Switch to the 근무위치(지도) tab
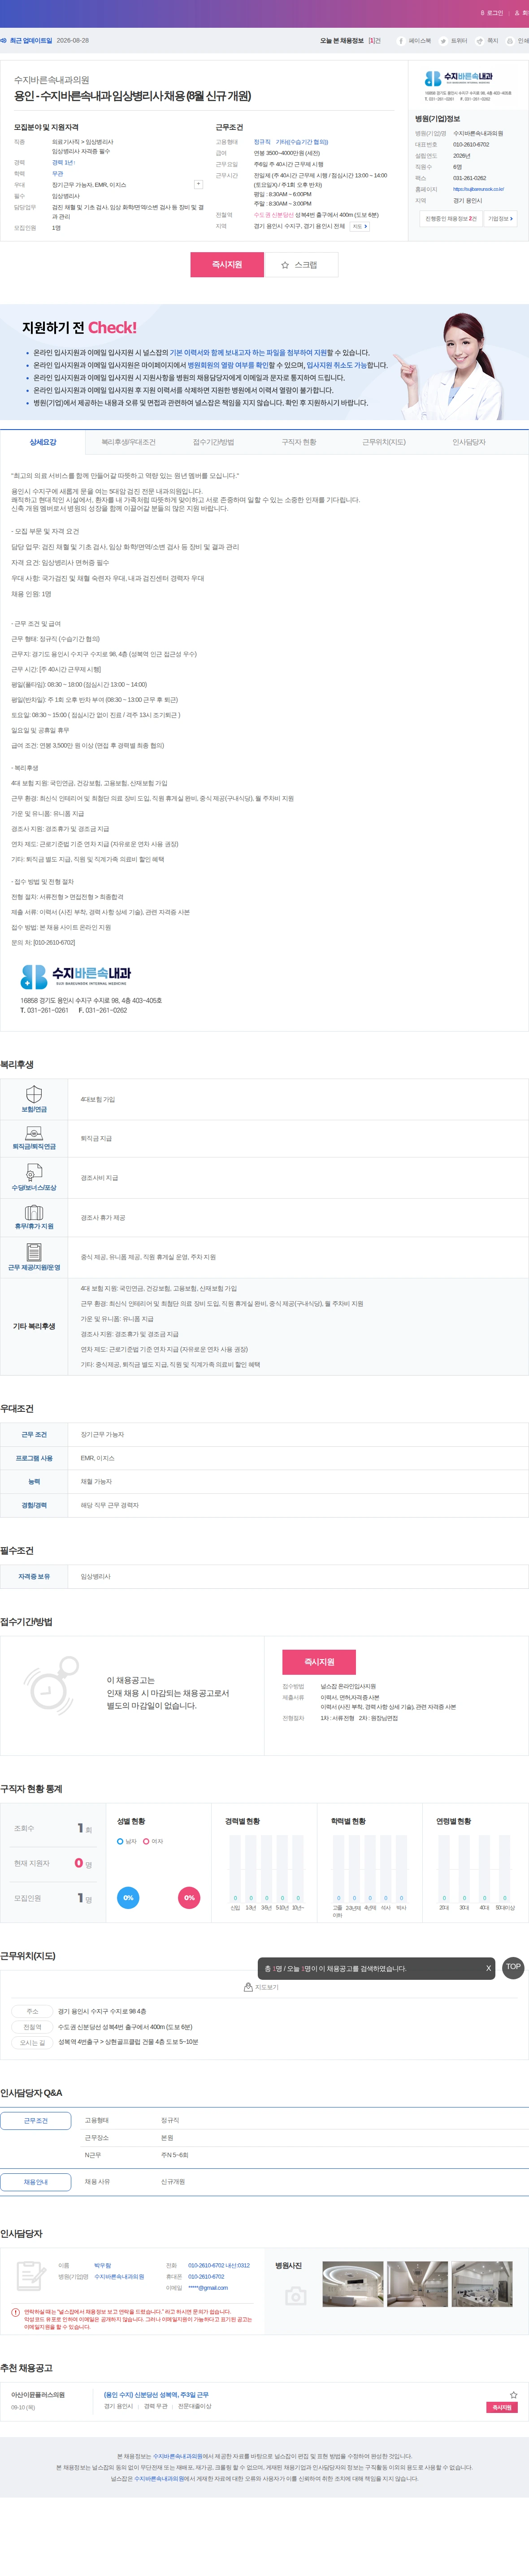Screen dimensions: 529x2576 point(384,442)
